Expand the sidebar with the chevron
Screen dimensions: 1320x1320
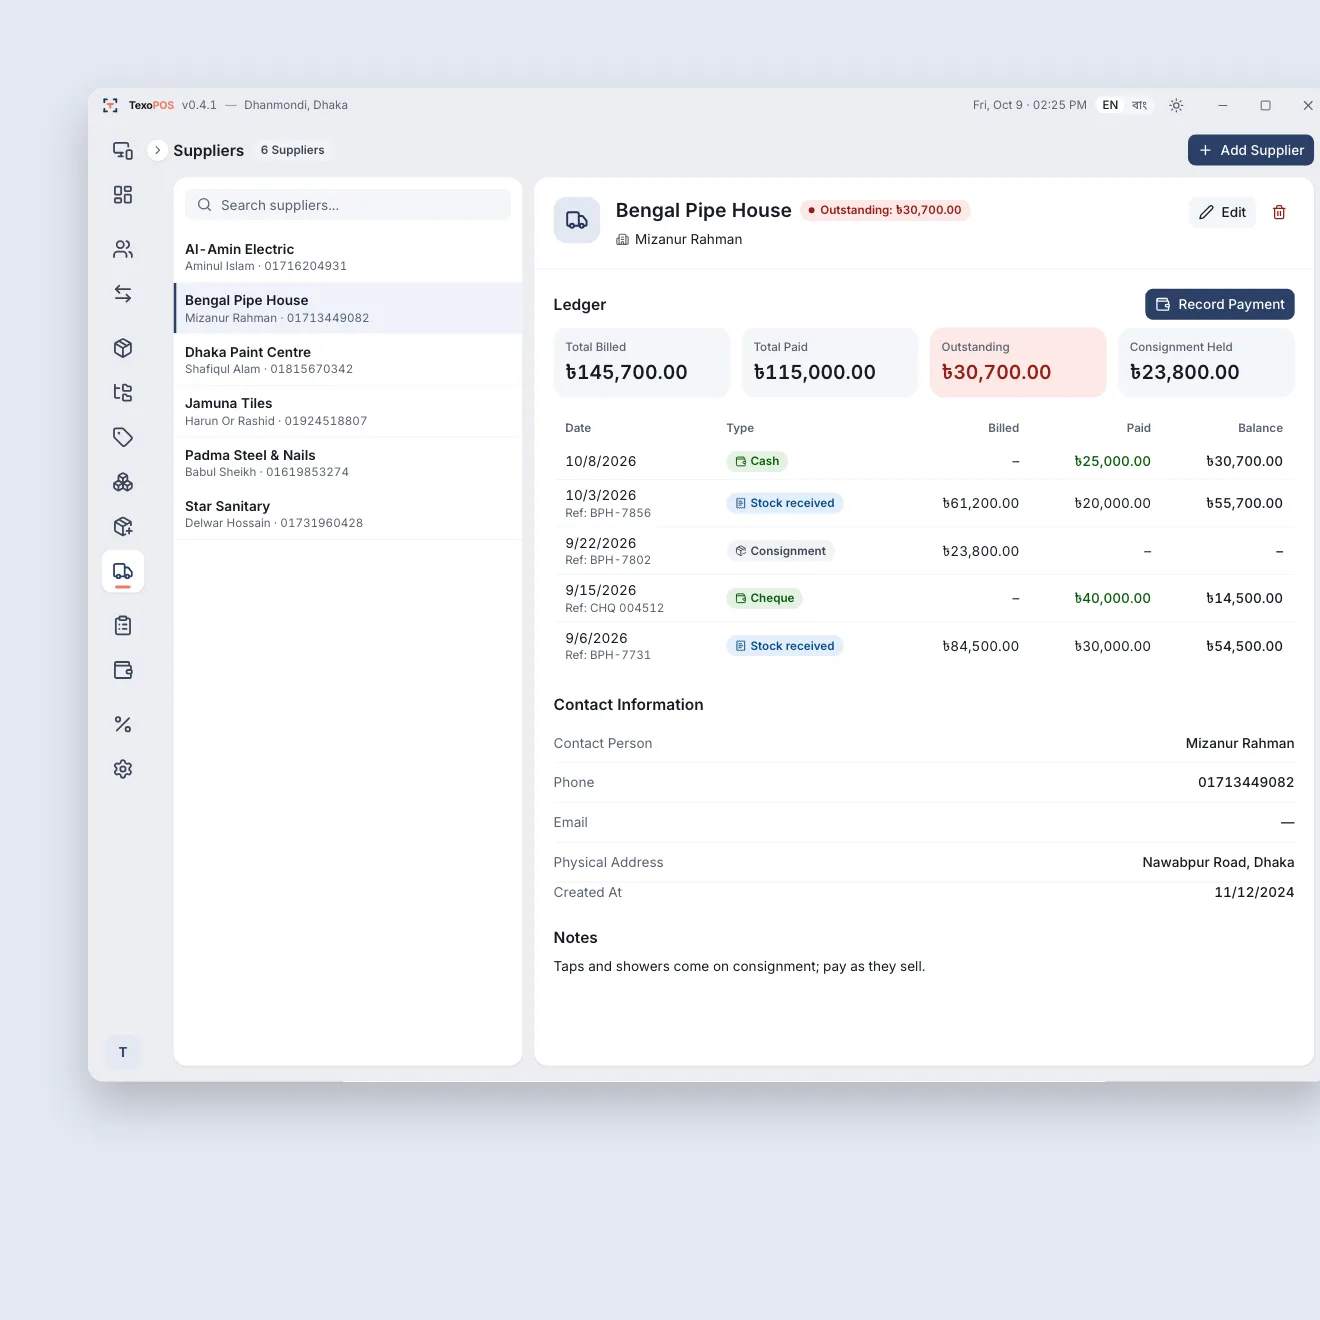(x=157, y=150)
